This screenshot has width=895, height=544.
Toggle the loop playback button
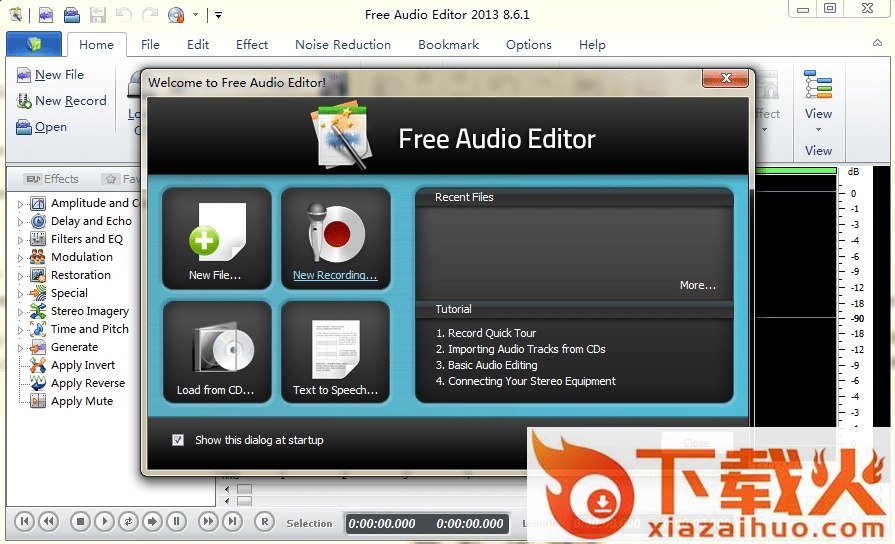coord(128,521)
